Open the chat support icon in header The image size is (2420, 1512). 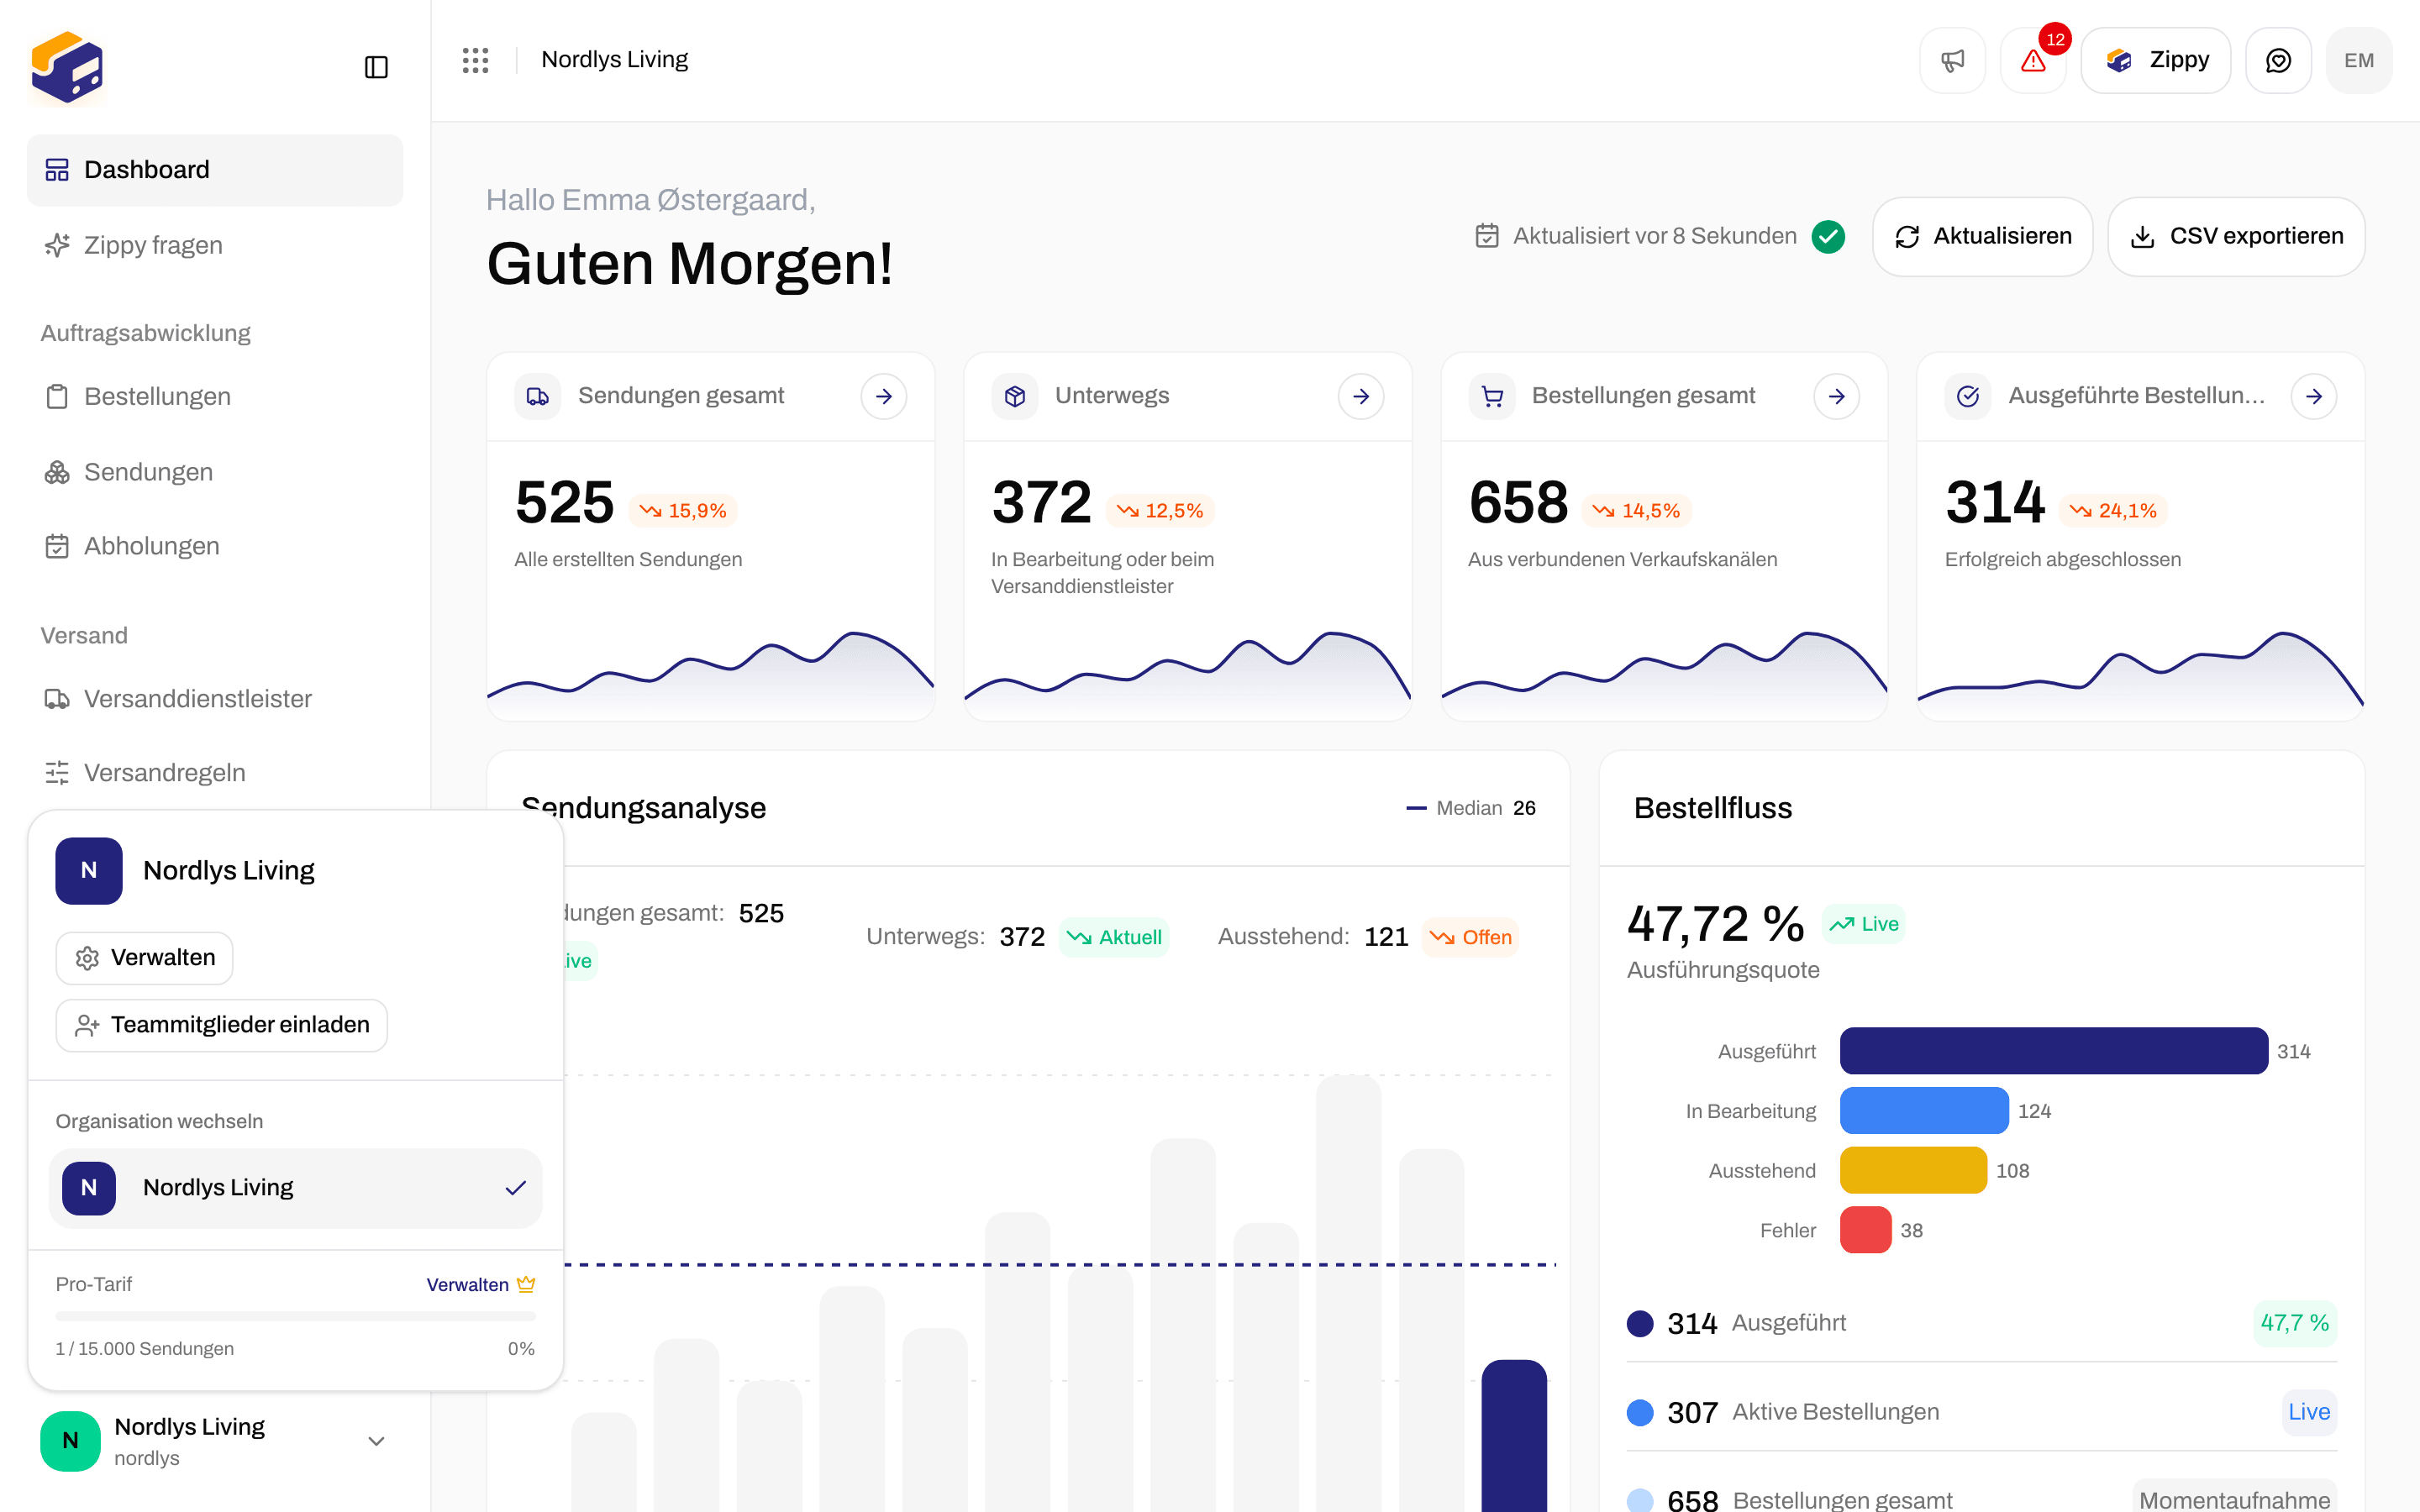click(2278, 60)
